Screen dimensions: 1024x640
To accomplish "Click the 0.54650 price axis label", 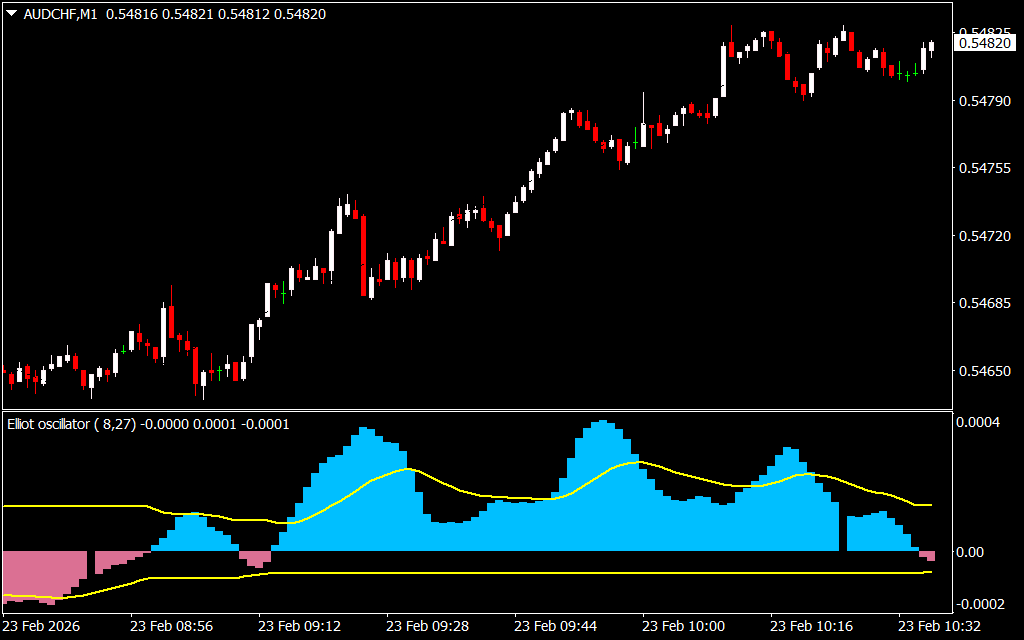I will (x=984, y=371).
